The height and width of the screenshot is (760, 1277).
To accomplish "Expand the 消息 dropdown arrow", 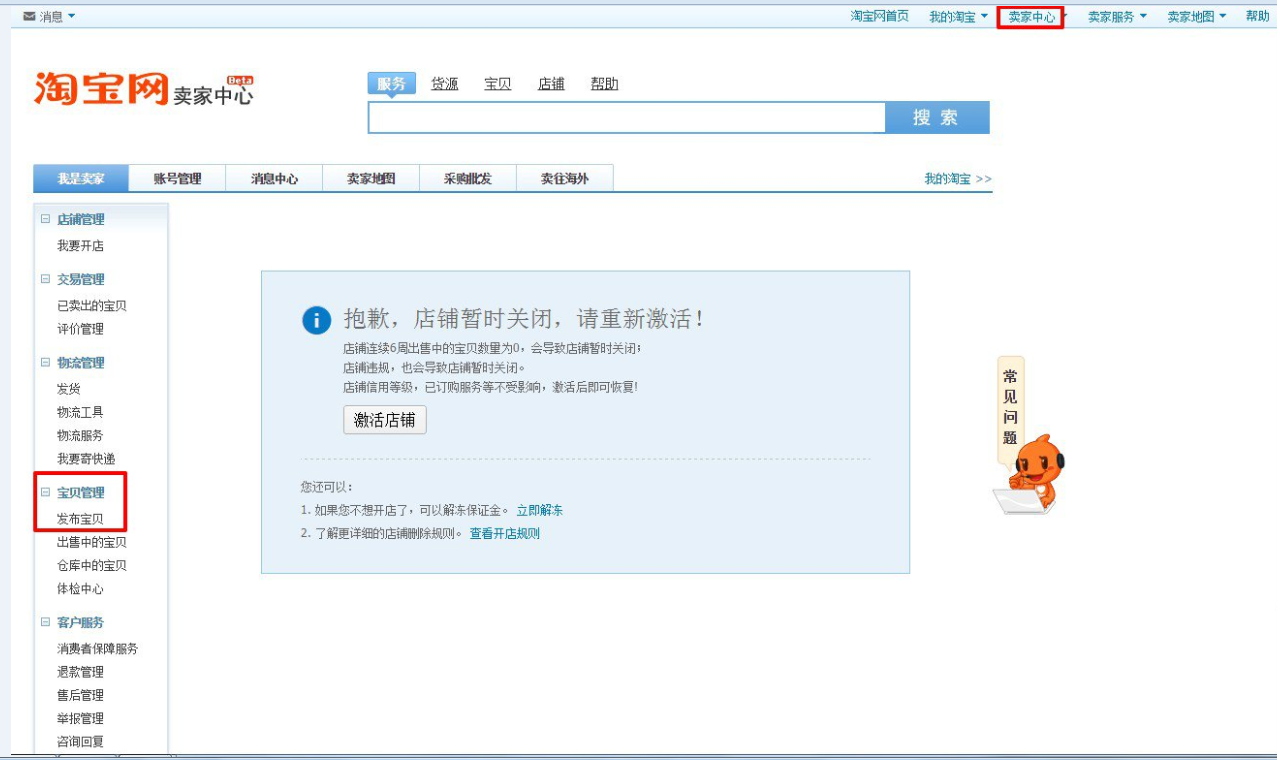I will click(x=71, y=17).
